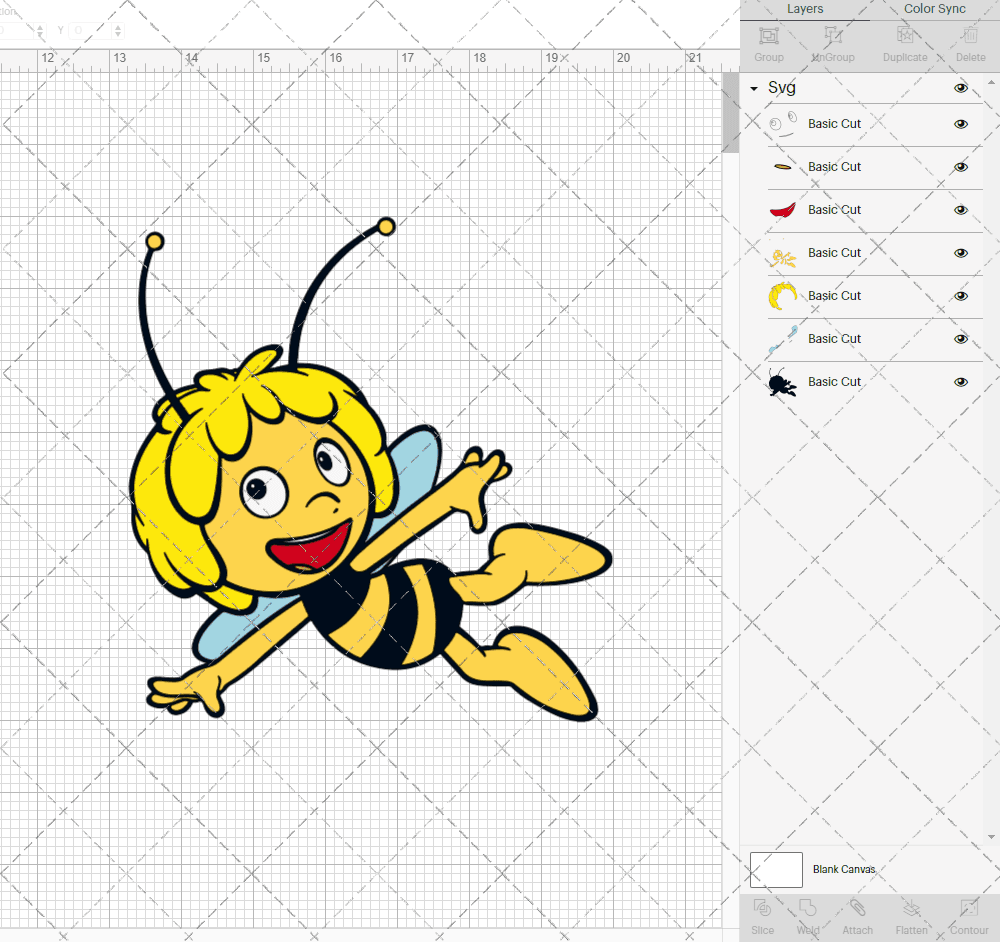Click the canvas vertical scrollbar thumb
The height and width of the screenshot is (942, 1000).
coord(730,112)
